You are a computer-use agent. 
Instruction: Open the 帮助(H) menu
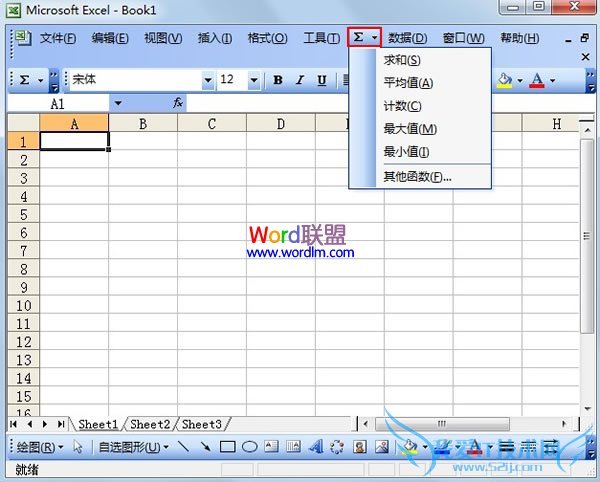pyautogui.click(x=520, y=38)
